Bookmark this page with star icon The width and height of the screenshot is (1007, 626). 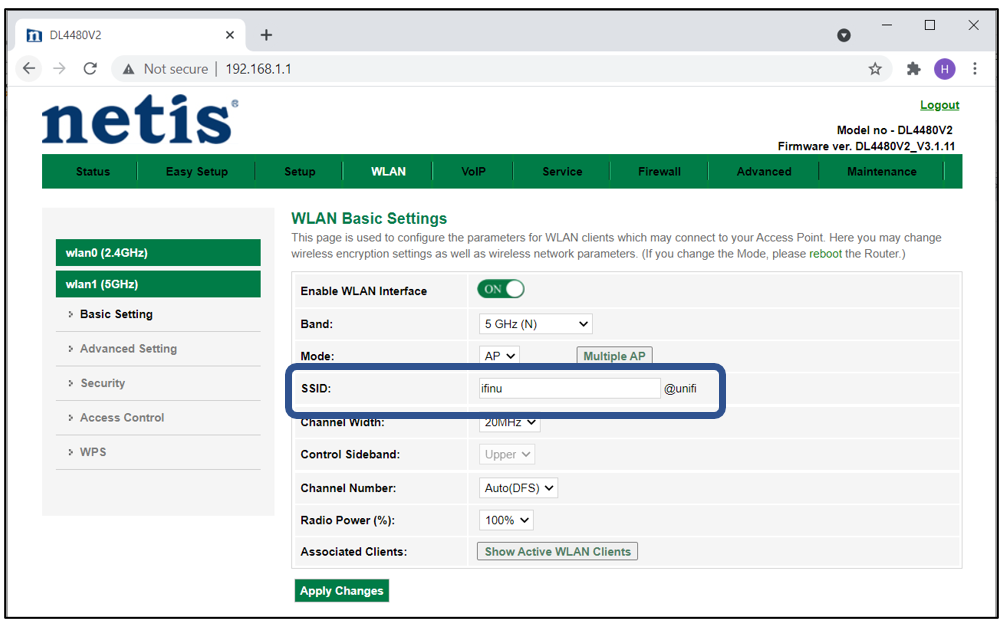875,69
